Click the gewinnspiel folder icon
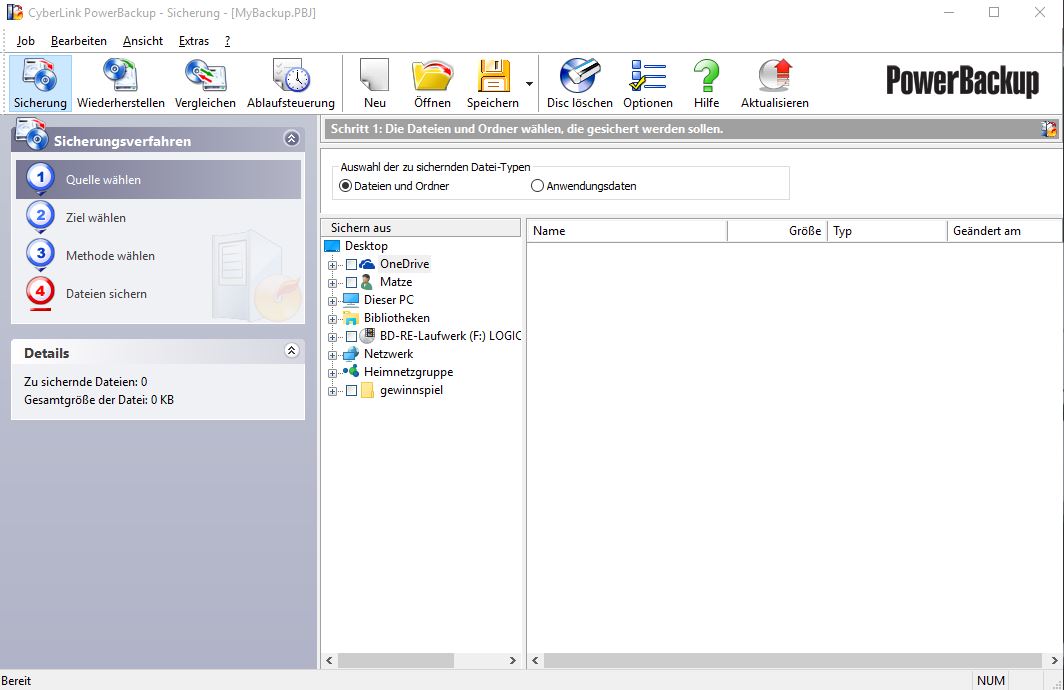 (x=367, y=390)
